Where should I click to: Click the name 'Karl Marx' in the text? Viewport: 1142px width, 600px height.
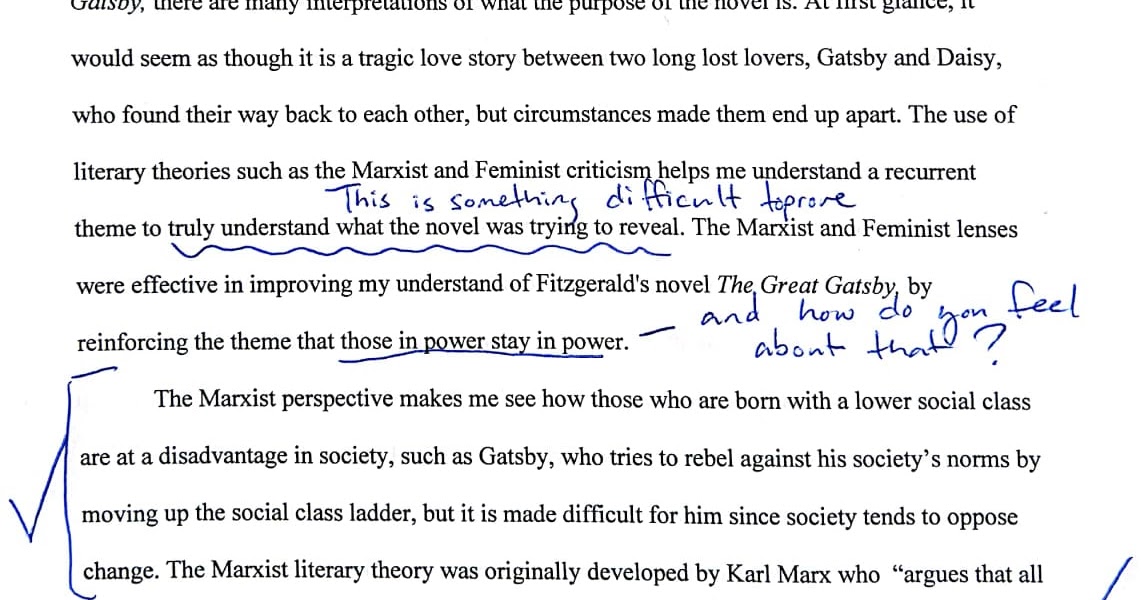click(x=778, y=574)
